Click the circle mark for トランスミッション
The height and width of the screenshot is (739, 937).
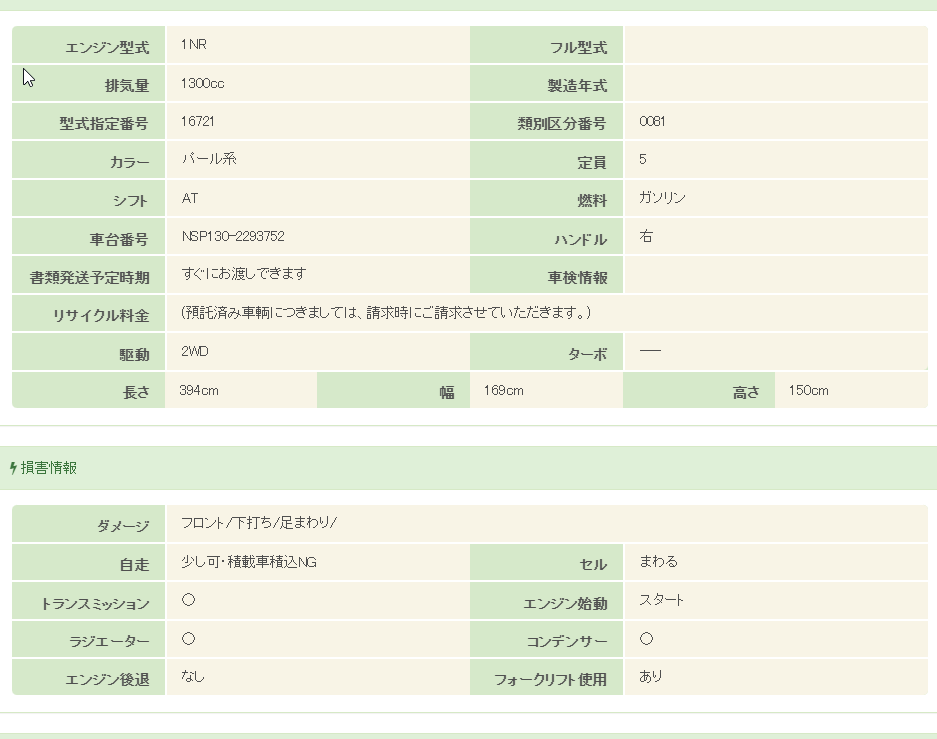pos(188,600)
